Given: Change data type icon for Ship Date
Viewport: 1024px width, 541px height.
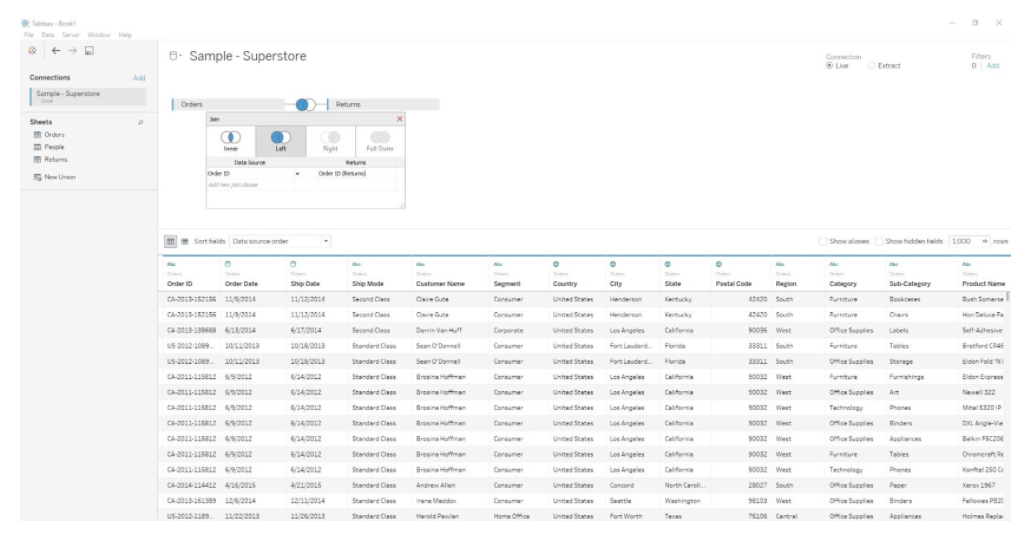Looking at the screenshot, I should tap(293, 264).
